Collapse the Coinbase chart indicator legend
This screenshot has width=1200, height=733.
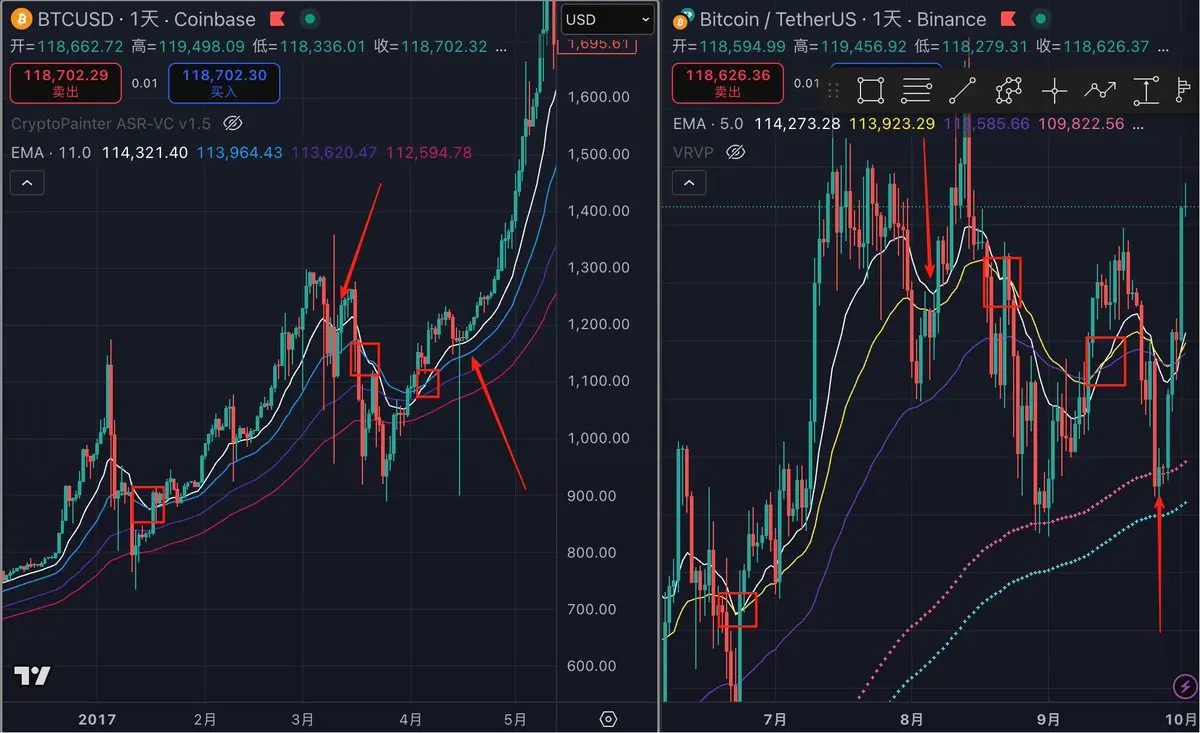[x=27, y=183]
